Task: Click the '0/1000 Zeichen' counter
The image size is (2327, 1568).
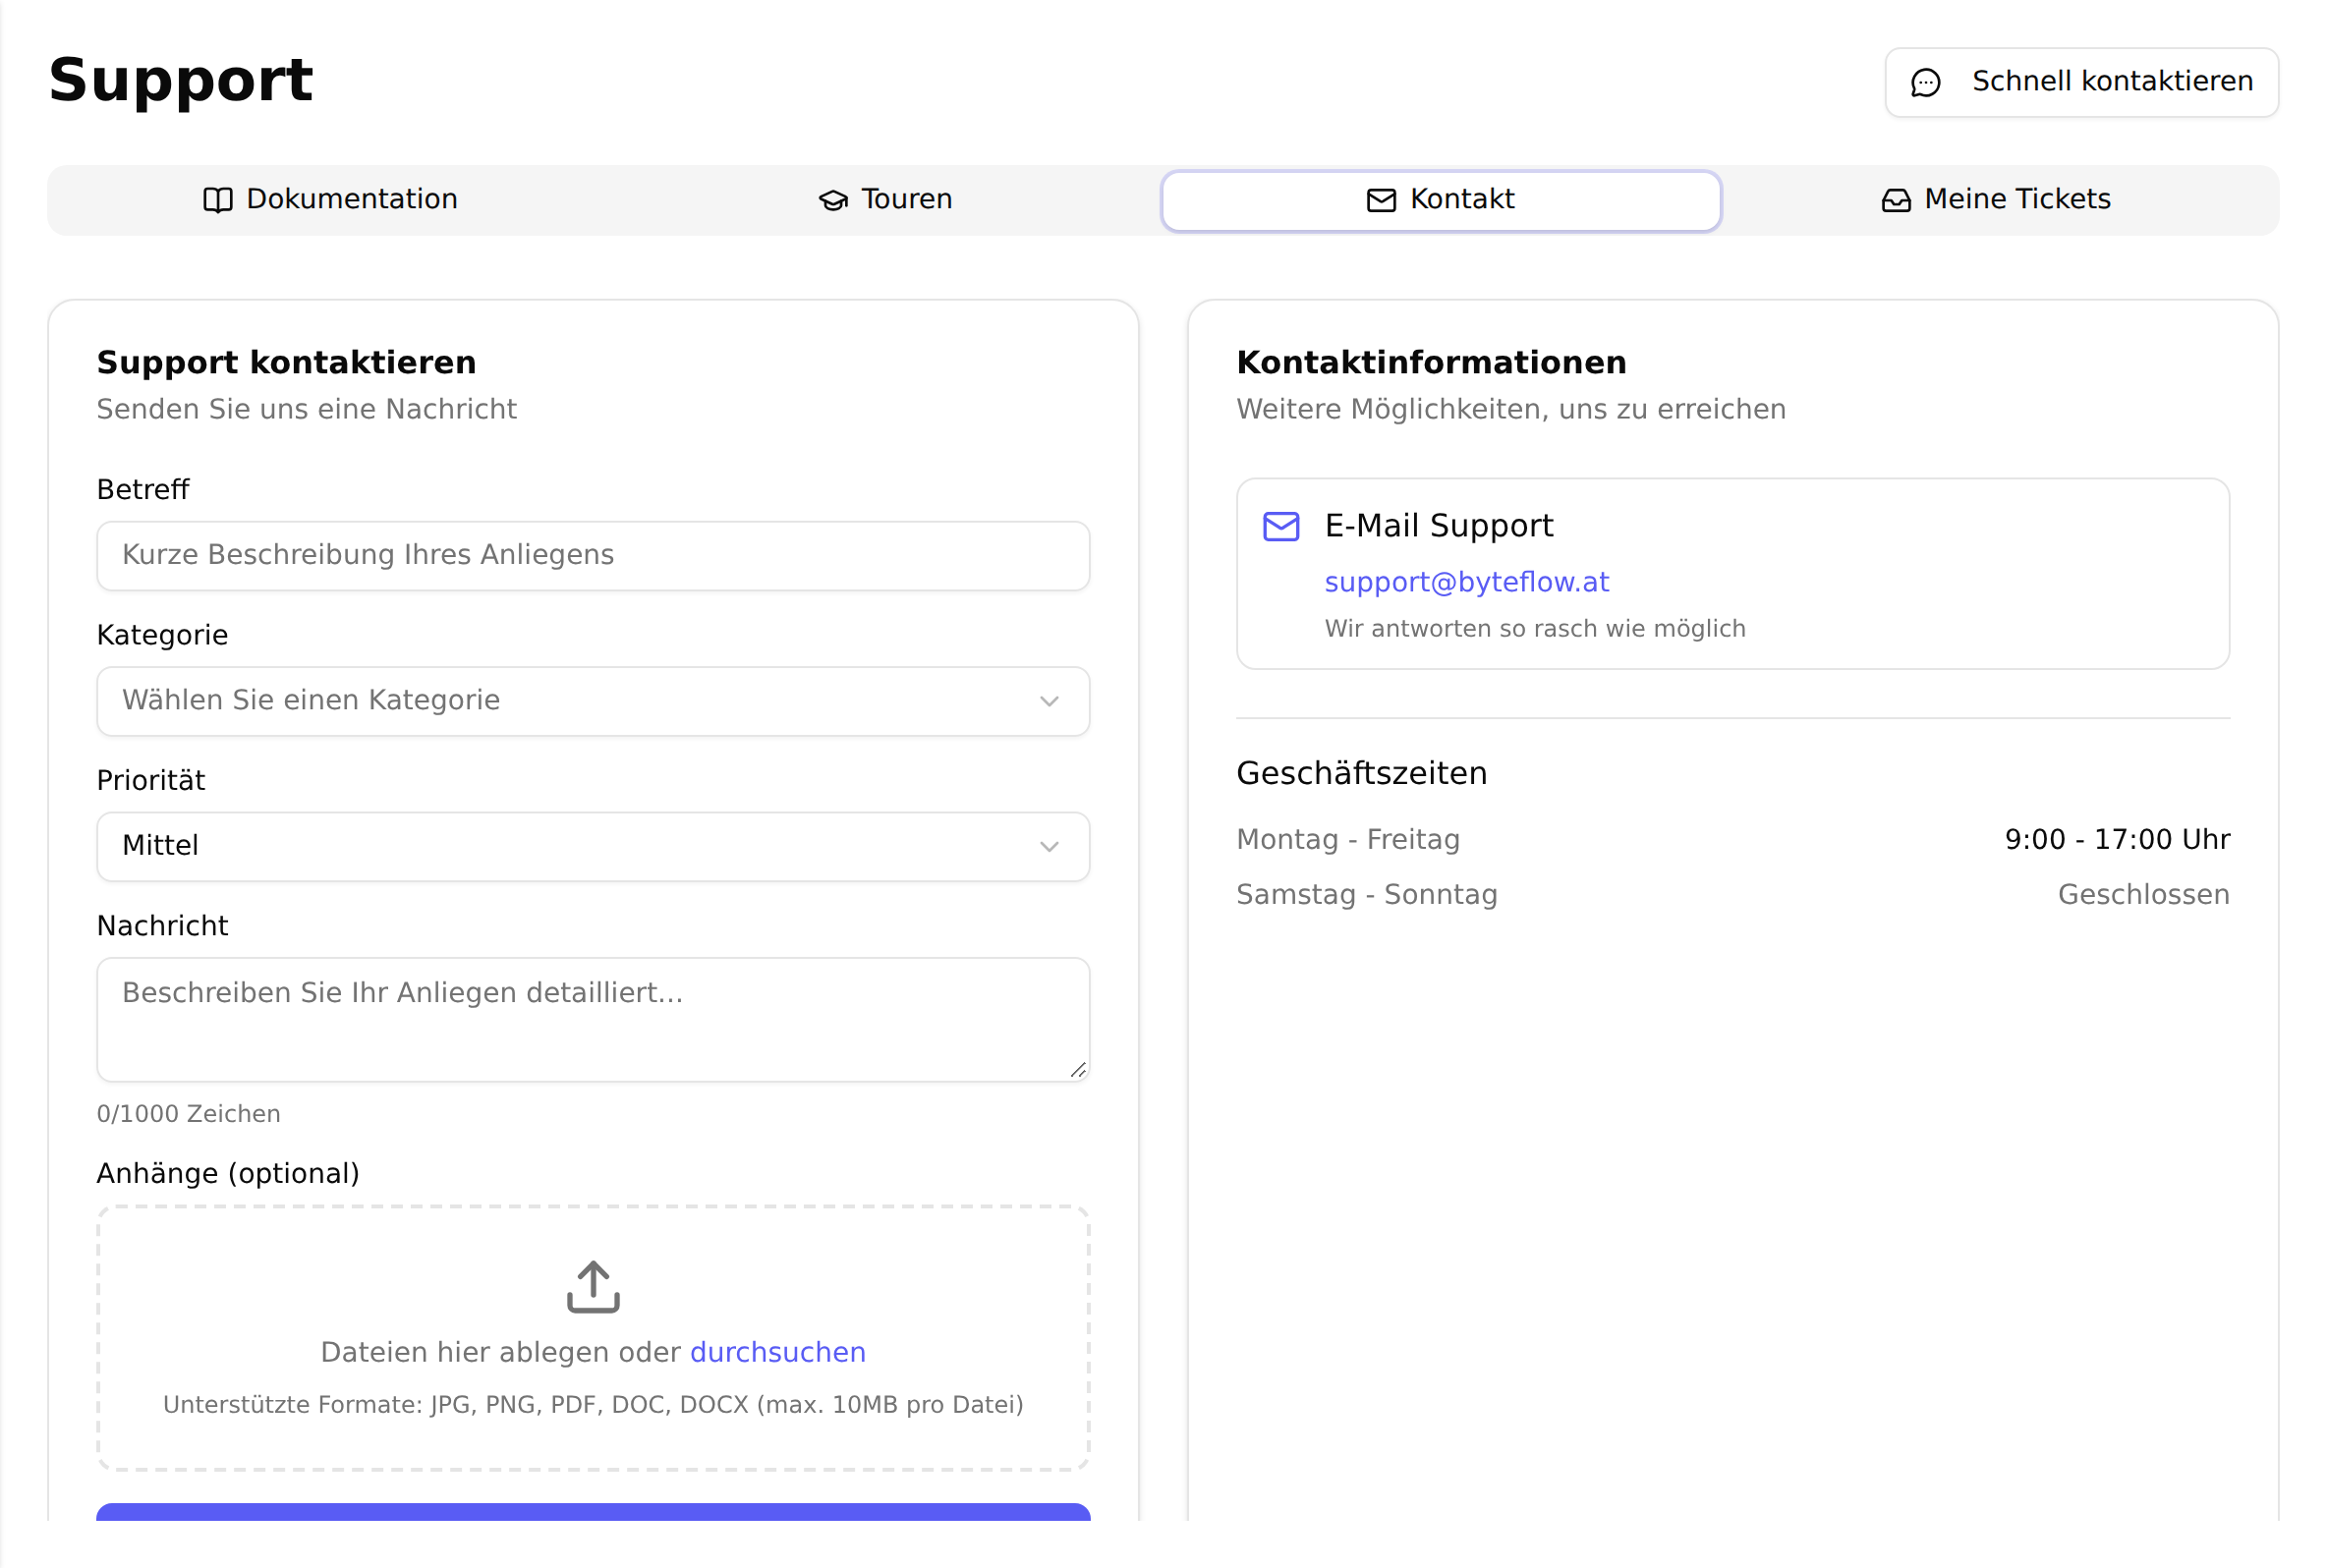Action: point(188,1114)
